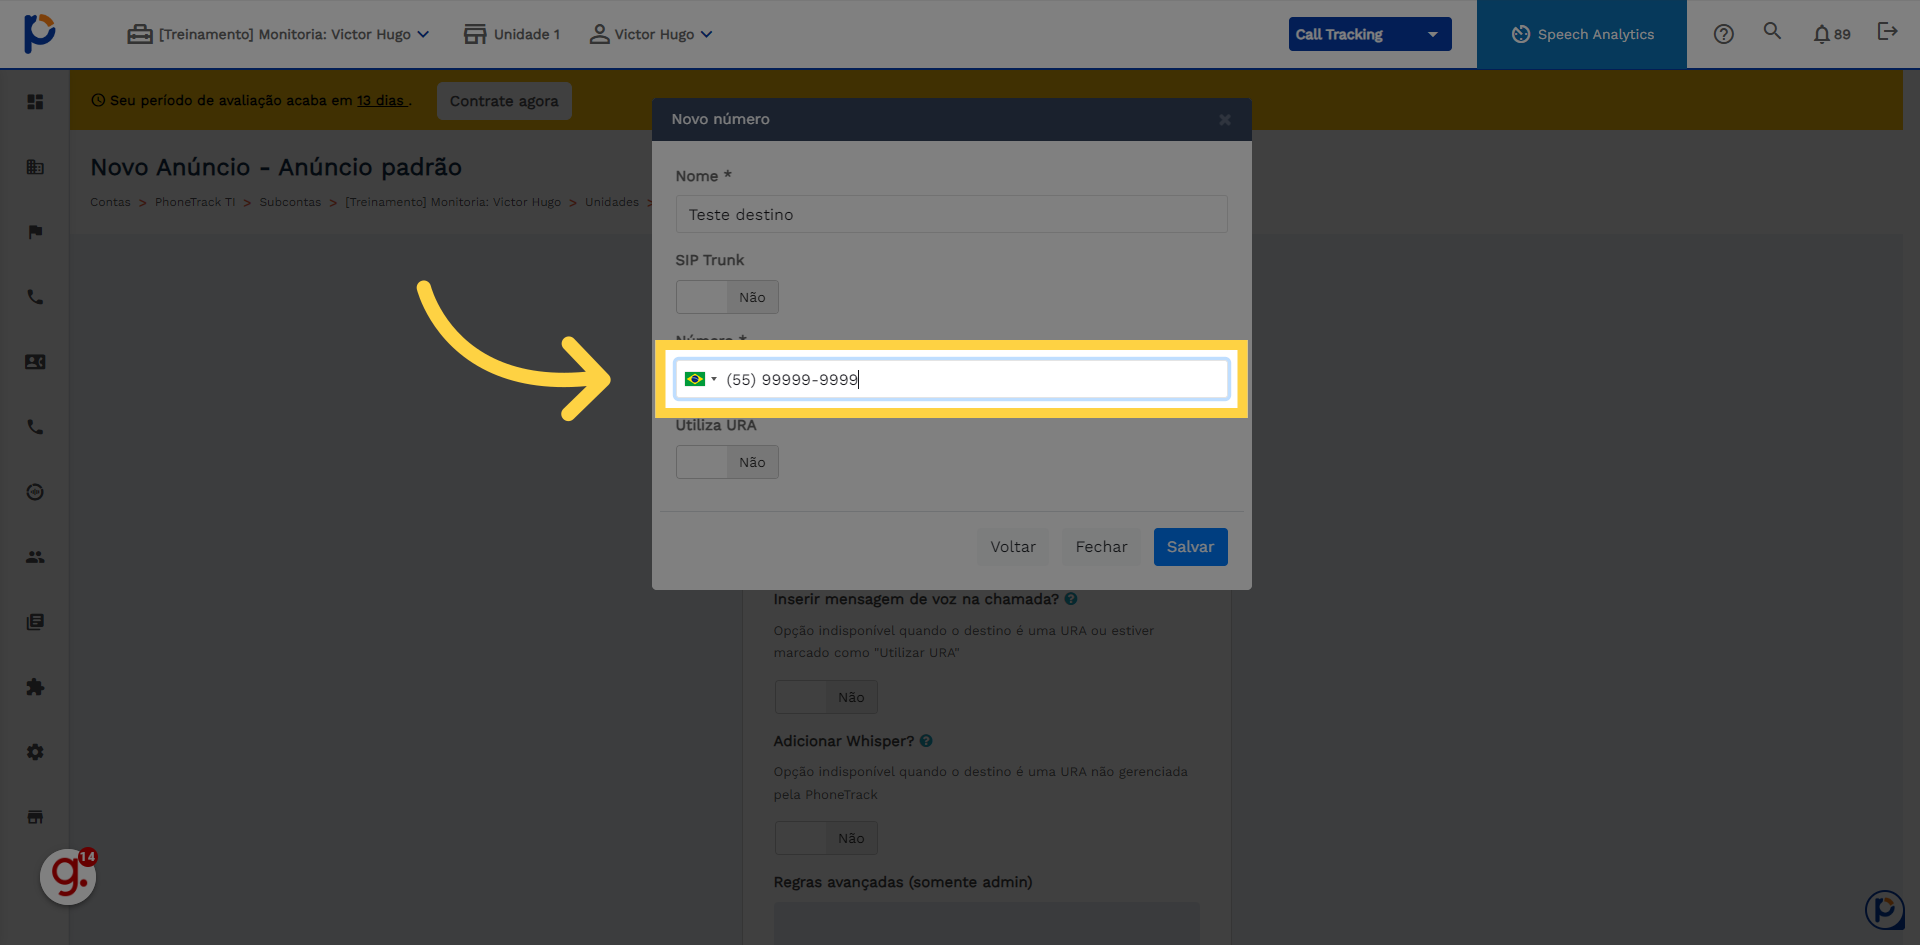1920x945 pixels.
Task: Open the settings gear icon in sidebar
Action: pos(35,752)
